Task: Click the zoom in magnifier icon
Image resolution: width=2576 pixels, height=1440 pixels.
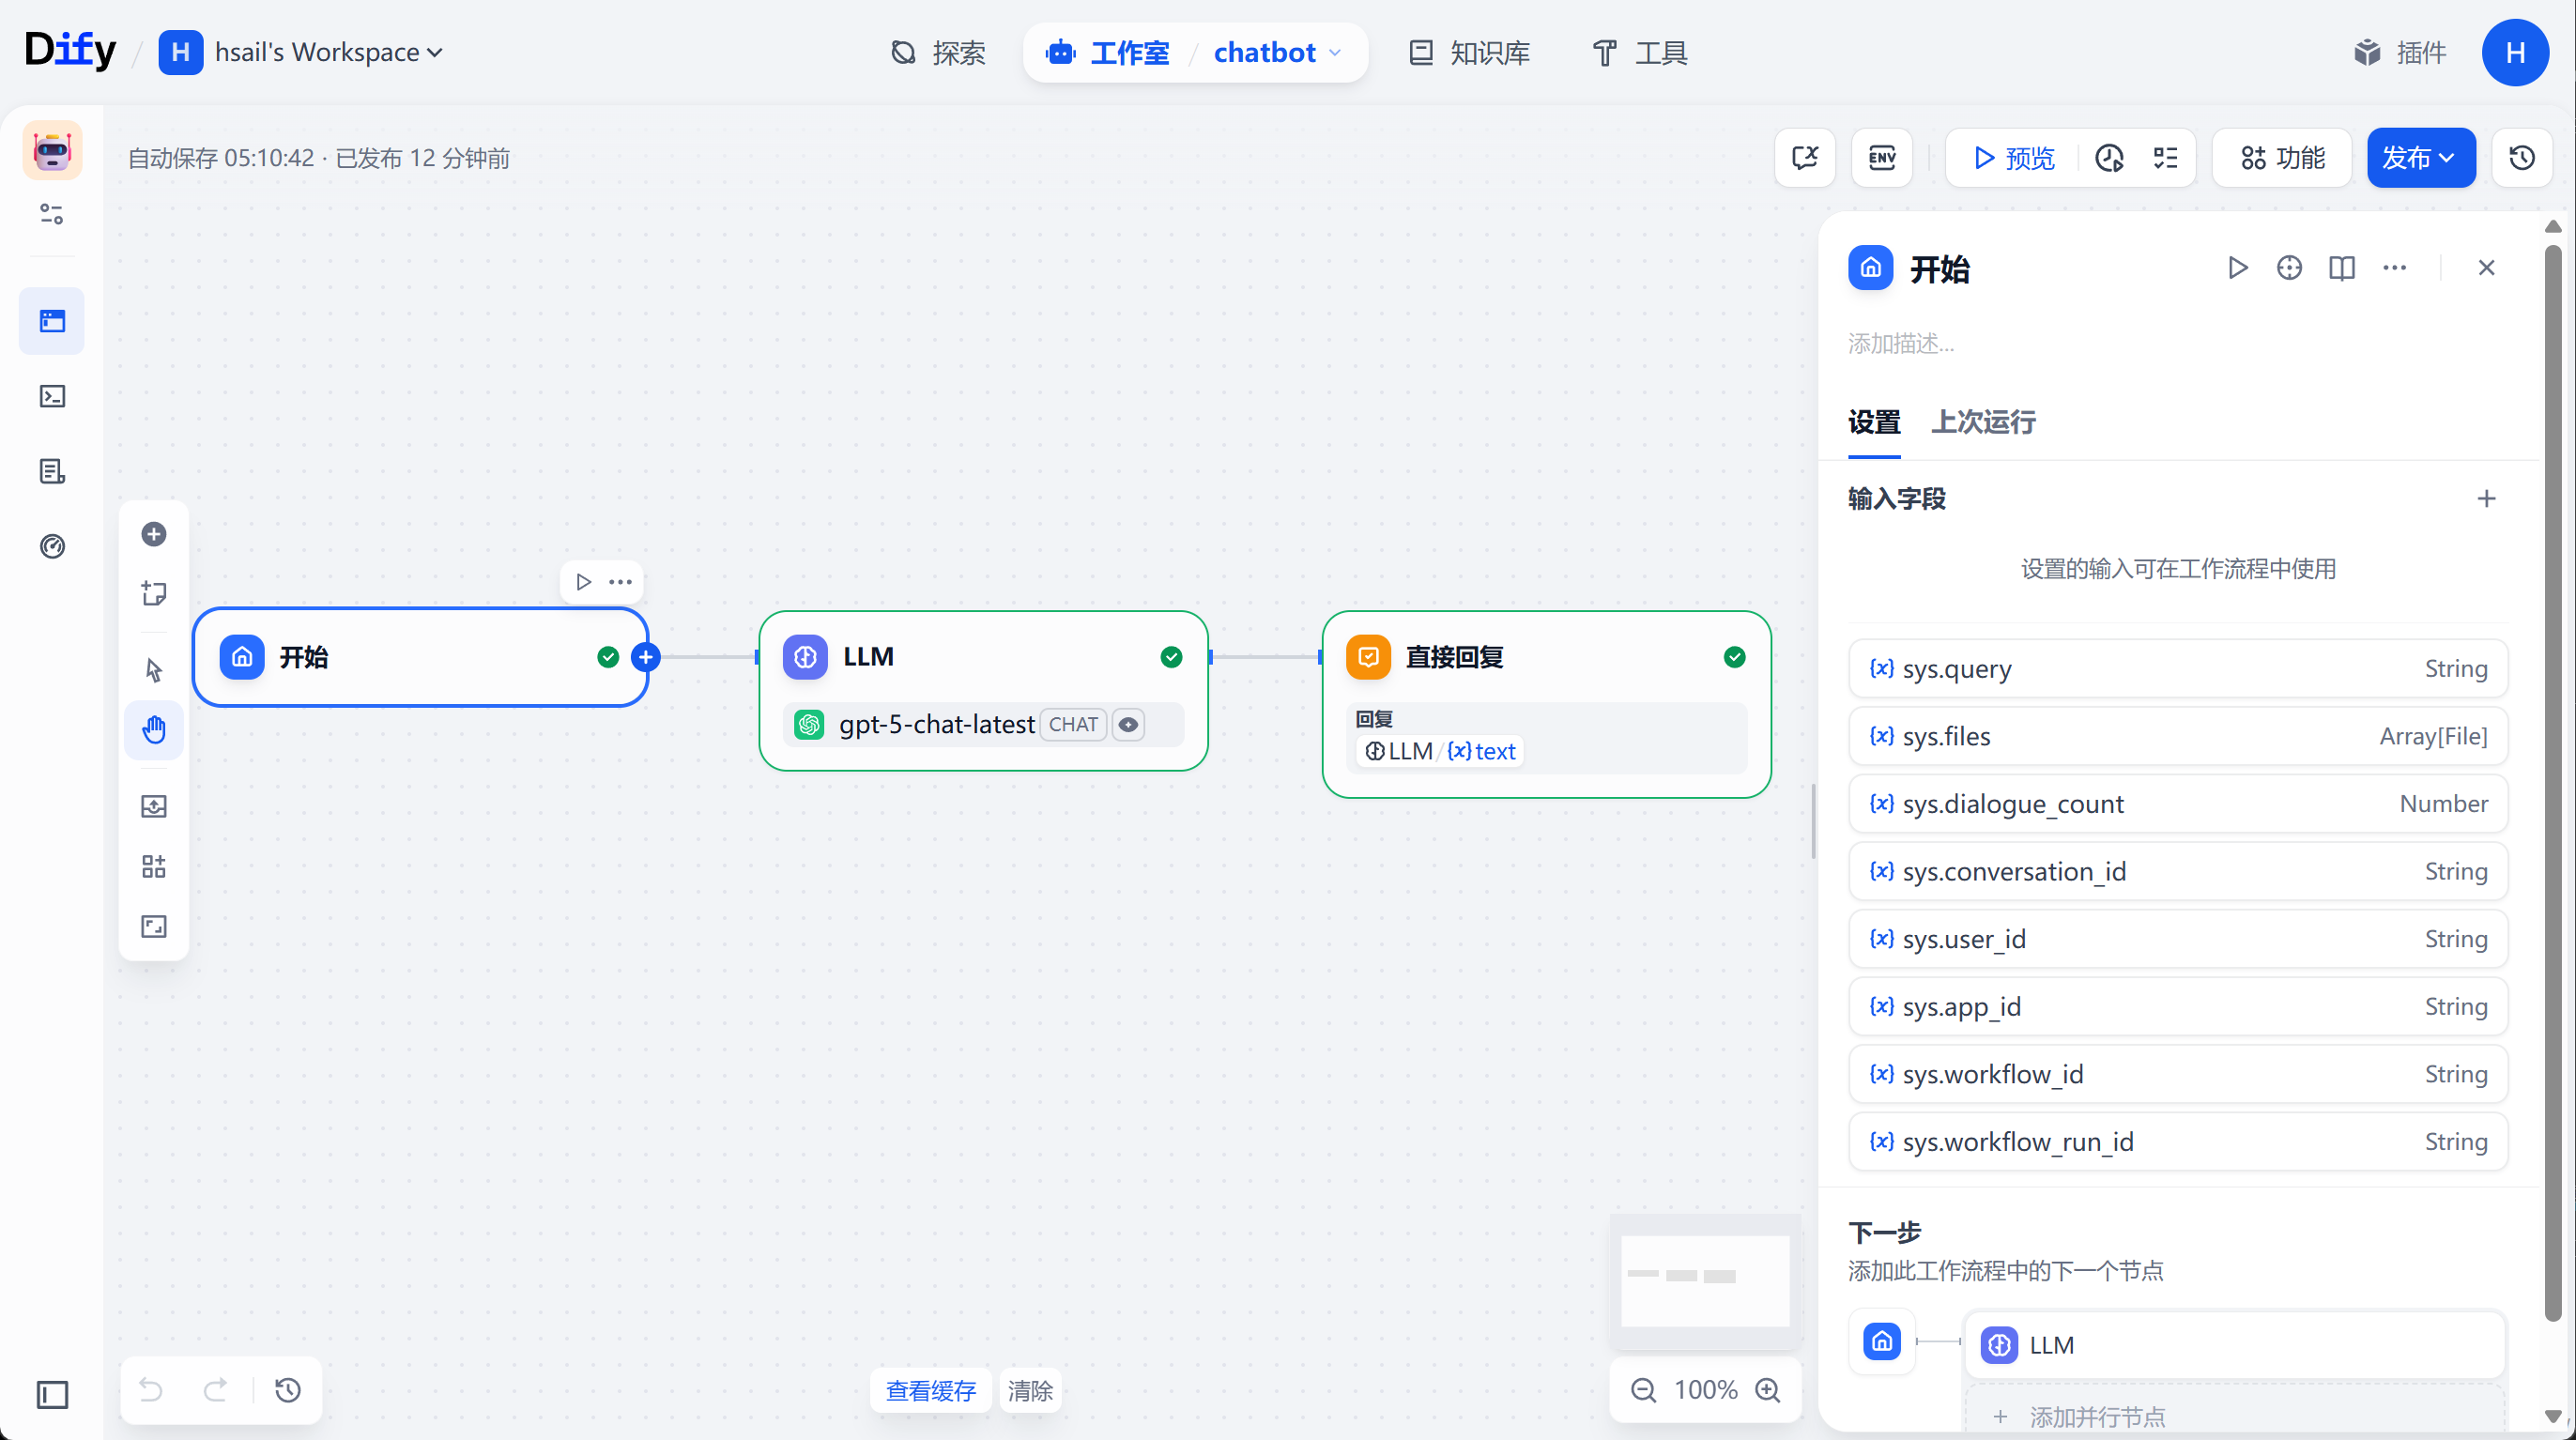Action: [x=1768, y=1390]
